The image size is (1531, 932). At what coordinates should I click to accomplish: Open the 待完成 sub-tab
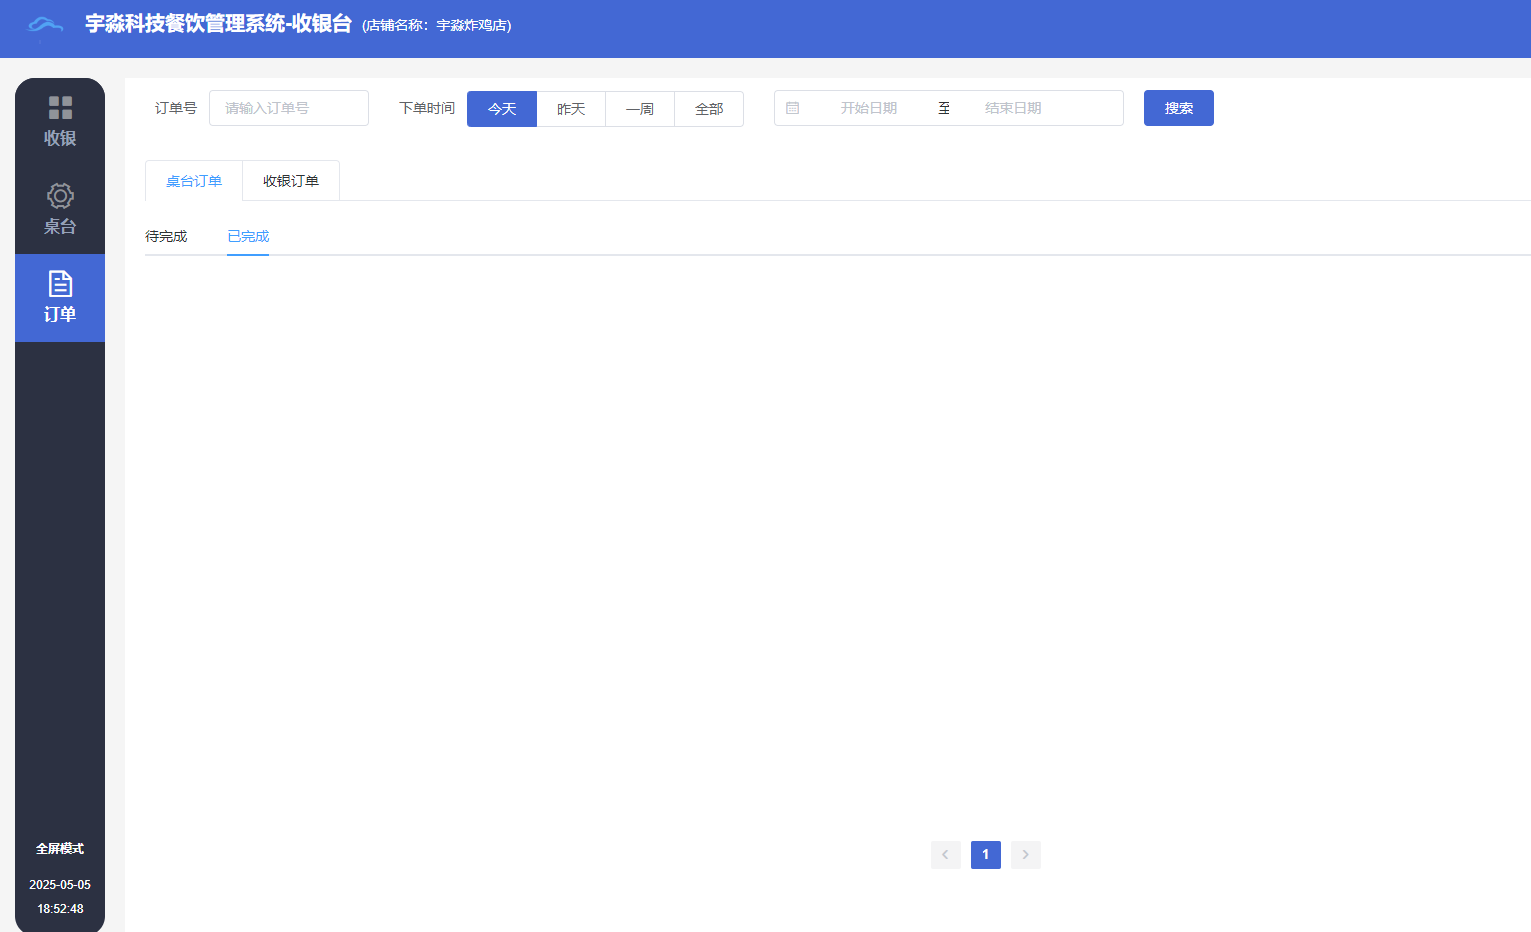(x=166, y=236)
